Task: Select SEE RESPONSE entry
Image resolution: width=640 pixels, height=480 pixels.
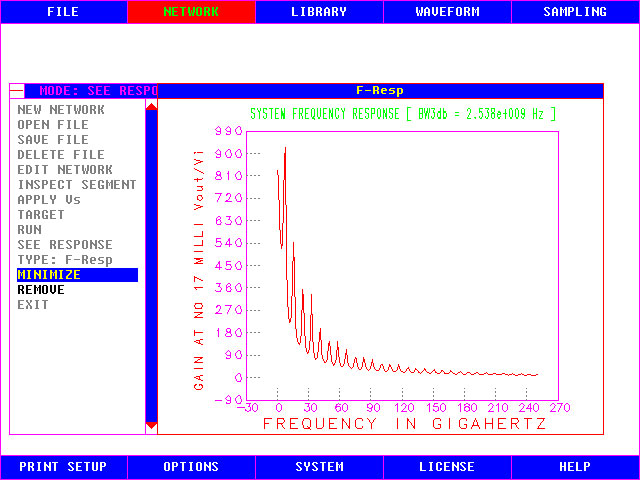Action: click(65, 245)
